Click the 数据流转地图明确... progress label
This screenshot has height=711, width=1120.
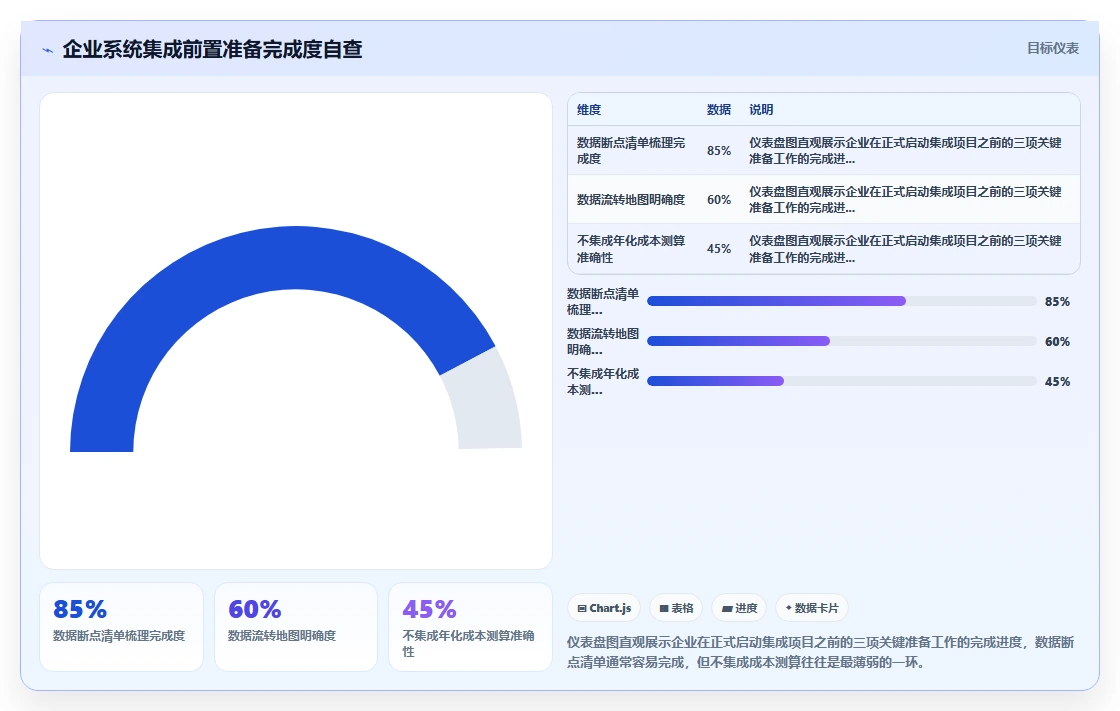[603, 342]
